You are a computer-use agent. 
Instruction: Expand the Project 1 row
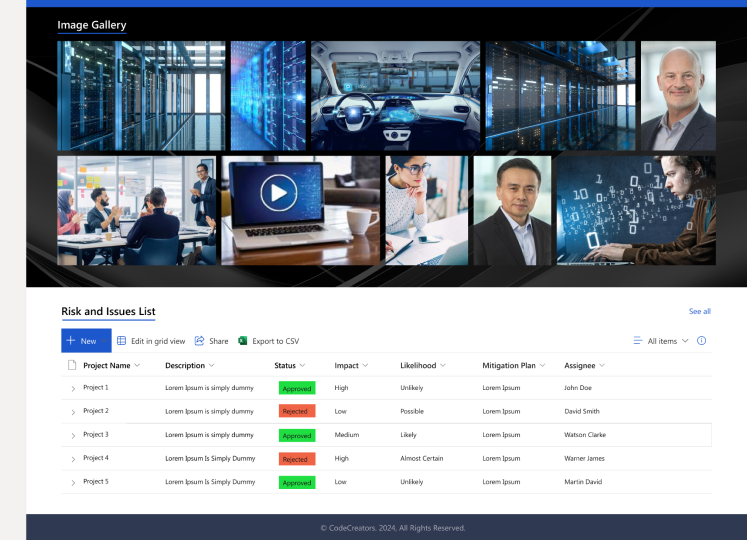(73, 388)
